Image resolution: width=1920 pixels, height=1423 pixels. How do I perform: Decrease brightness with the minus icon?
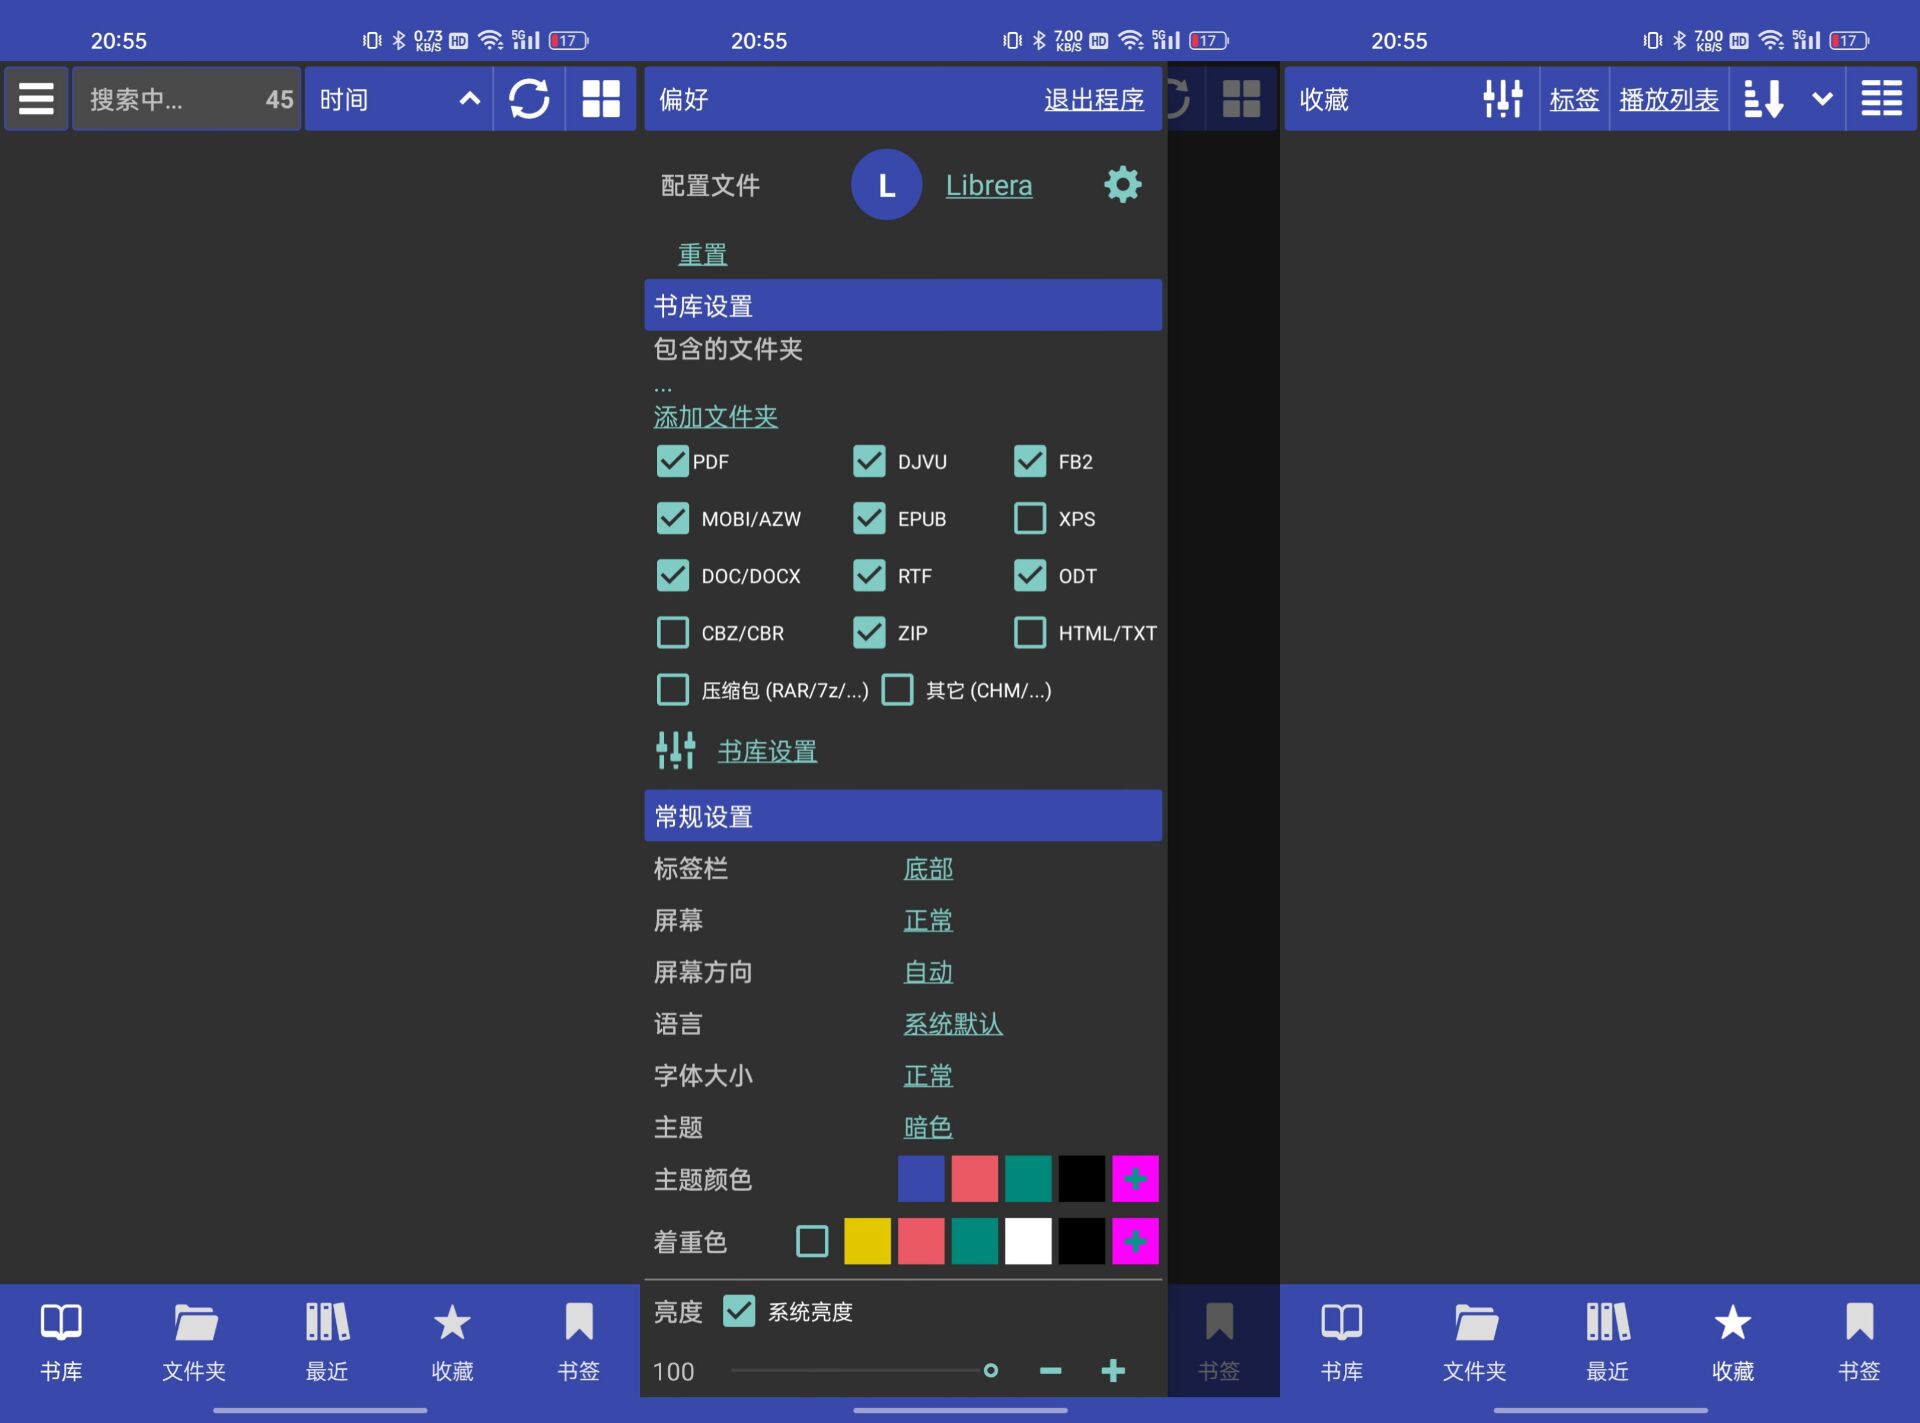pyautogui.click(x=1050, y=1371)
